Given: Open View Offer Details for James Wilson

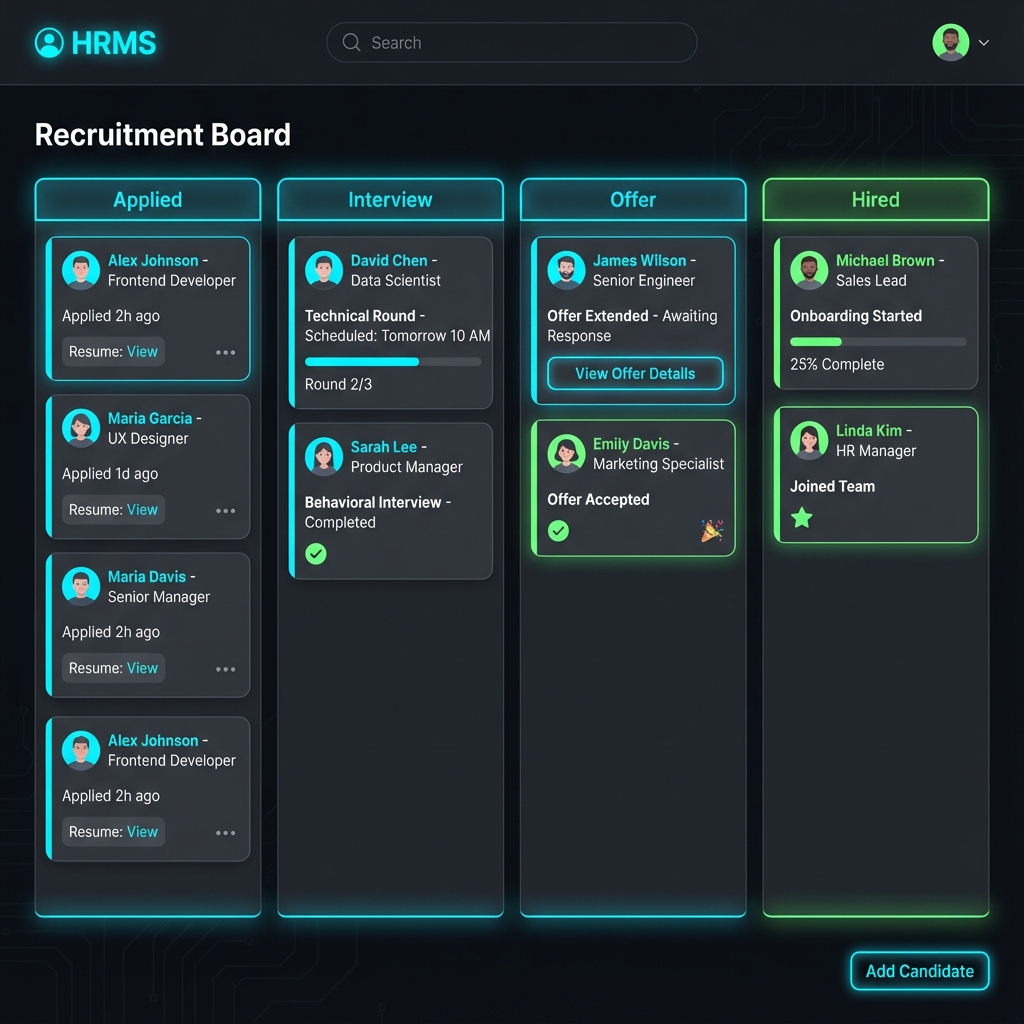Looking at the screenshot, I should tap(635, 374).
